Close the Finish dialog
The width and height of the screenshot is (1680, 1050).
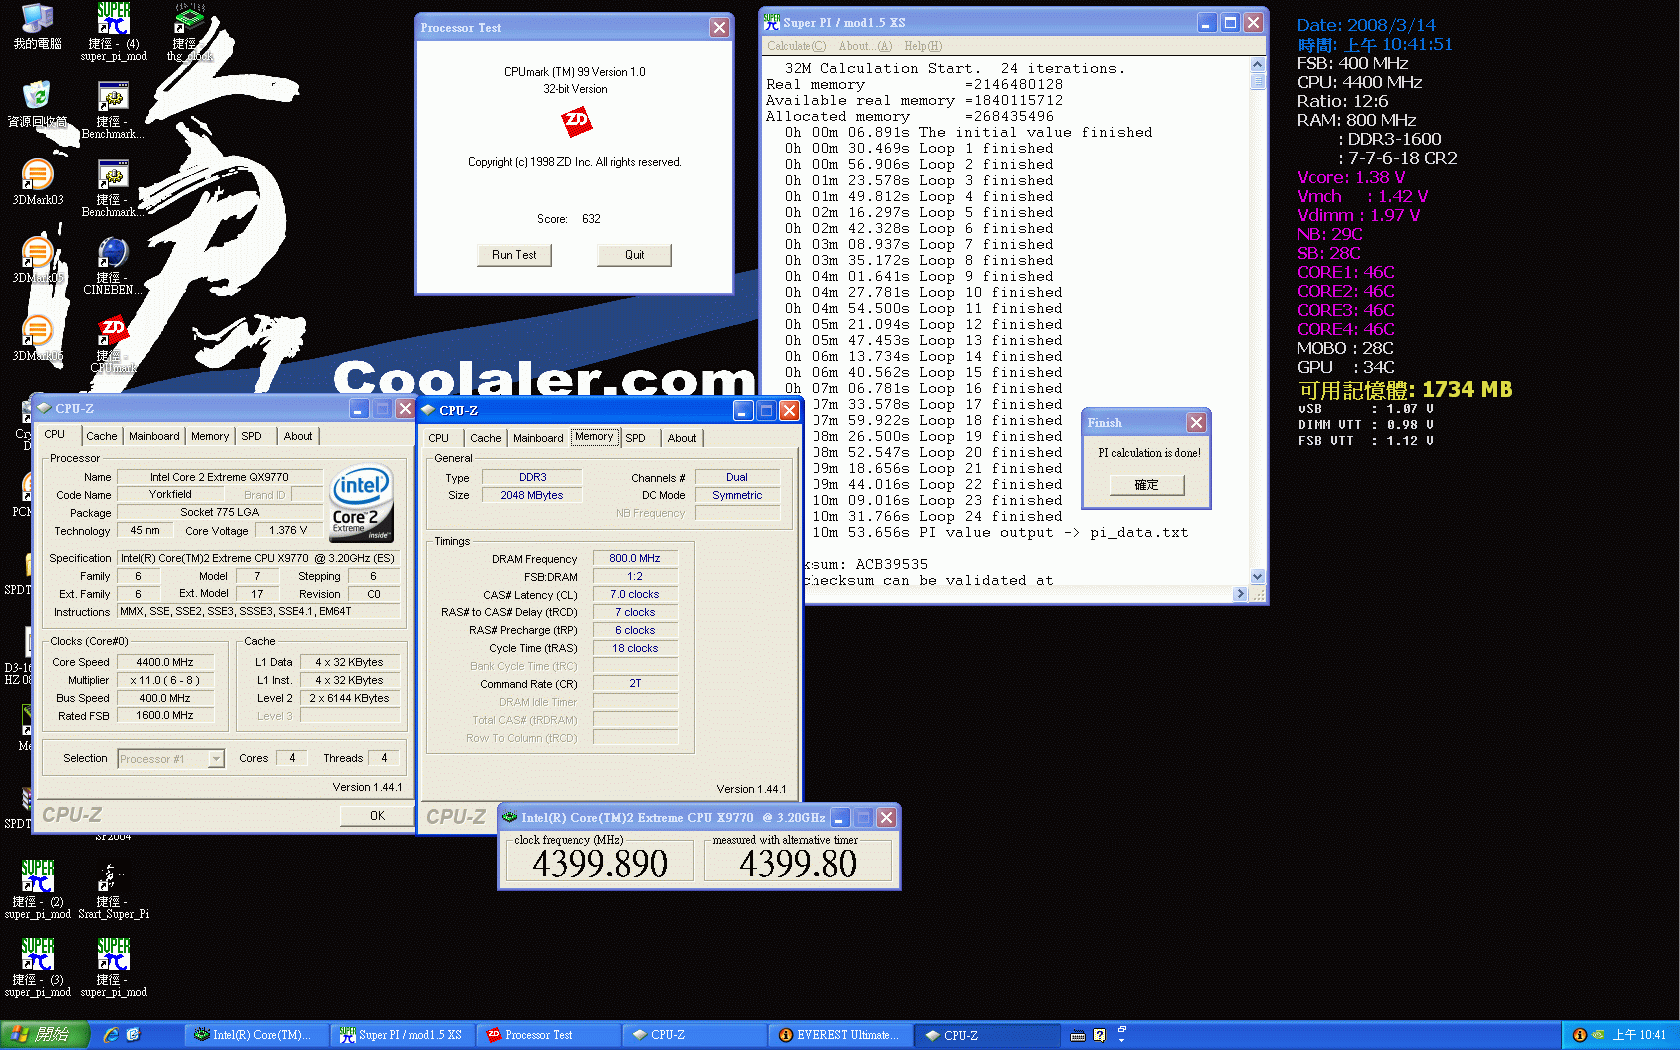click(x=1196, y=423)
